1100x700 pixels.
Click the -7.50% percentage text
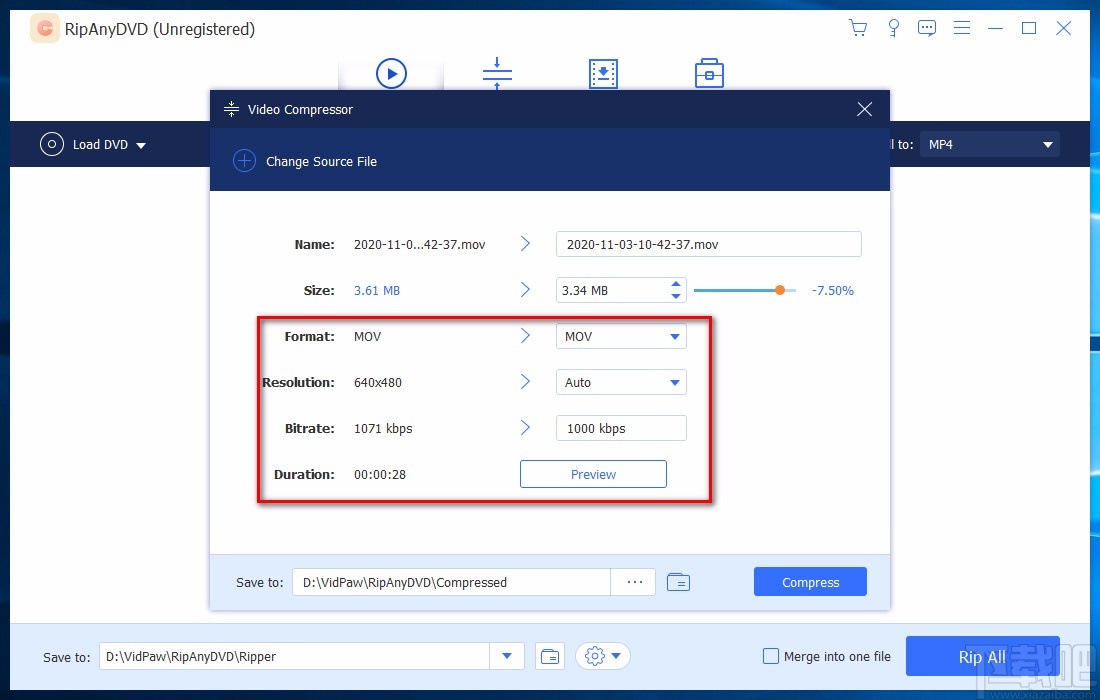(833, 290)
